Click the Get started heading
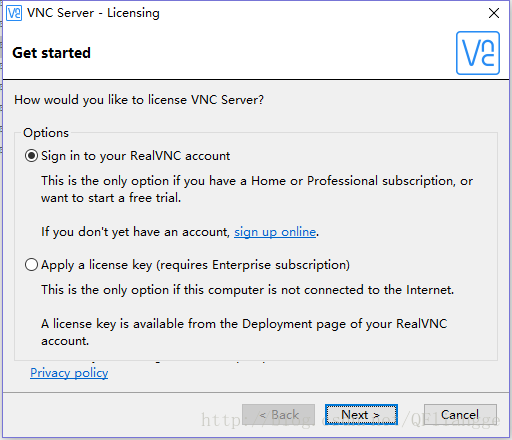The height and width of the screenshot is (440, 512). click(51, 53)
